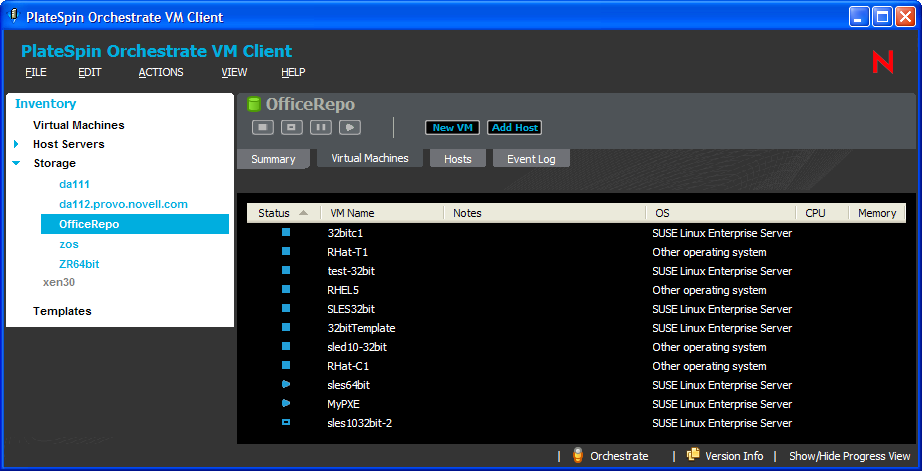Click status icon of RHat-C1 row
922x471 pixels.
[286, 365]
